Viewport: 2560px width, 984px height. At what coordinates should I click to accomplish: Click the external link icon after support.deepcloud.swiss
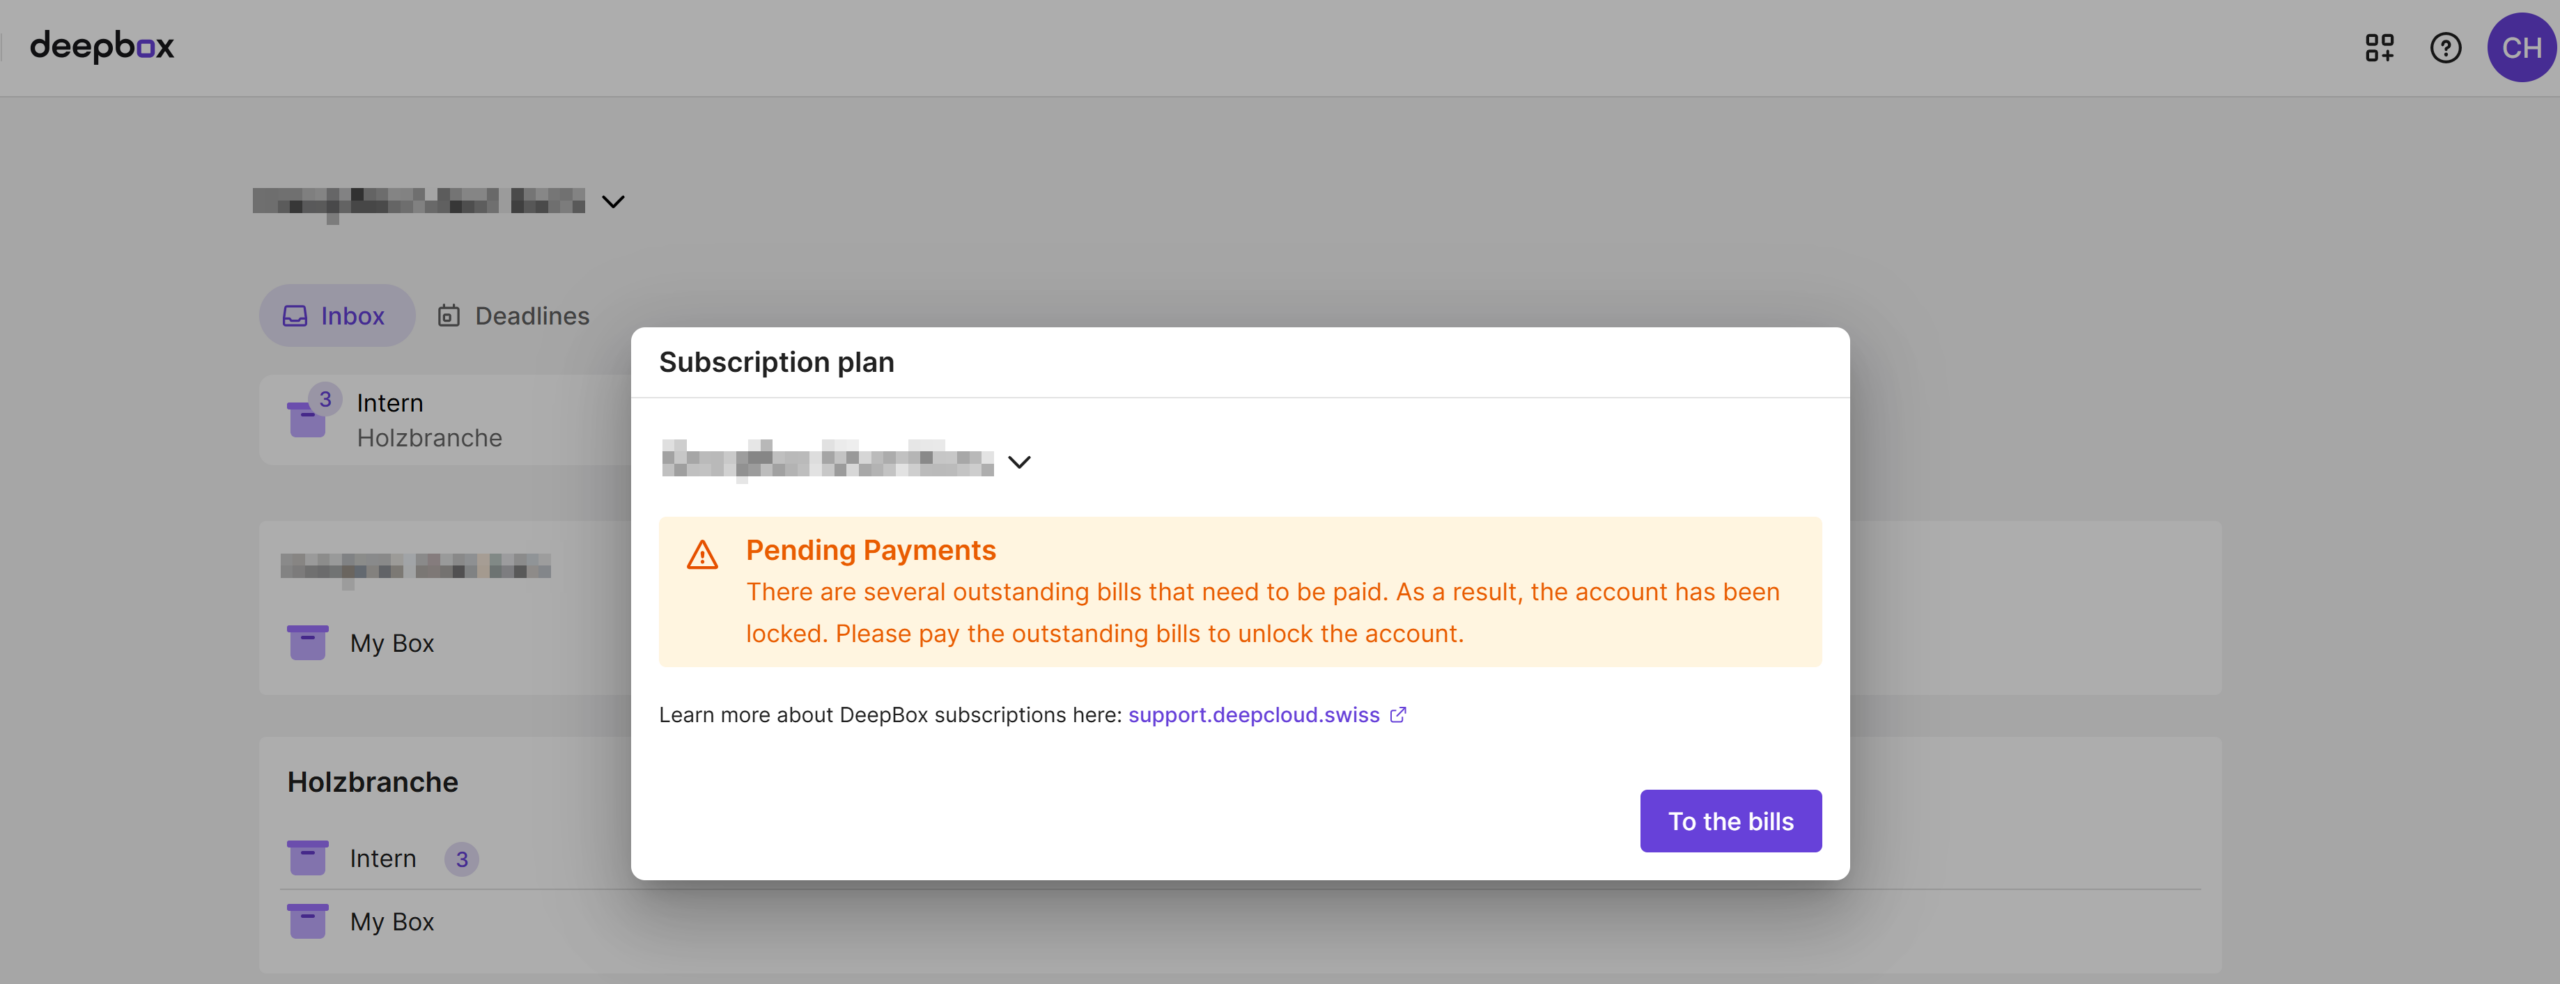(1398, 715)
